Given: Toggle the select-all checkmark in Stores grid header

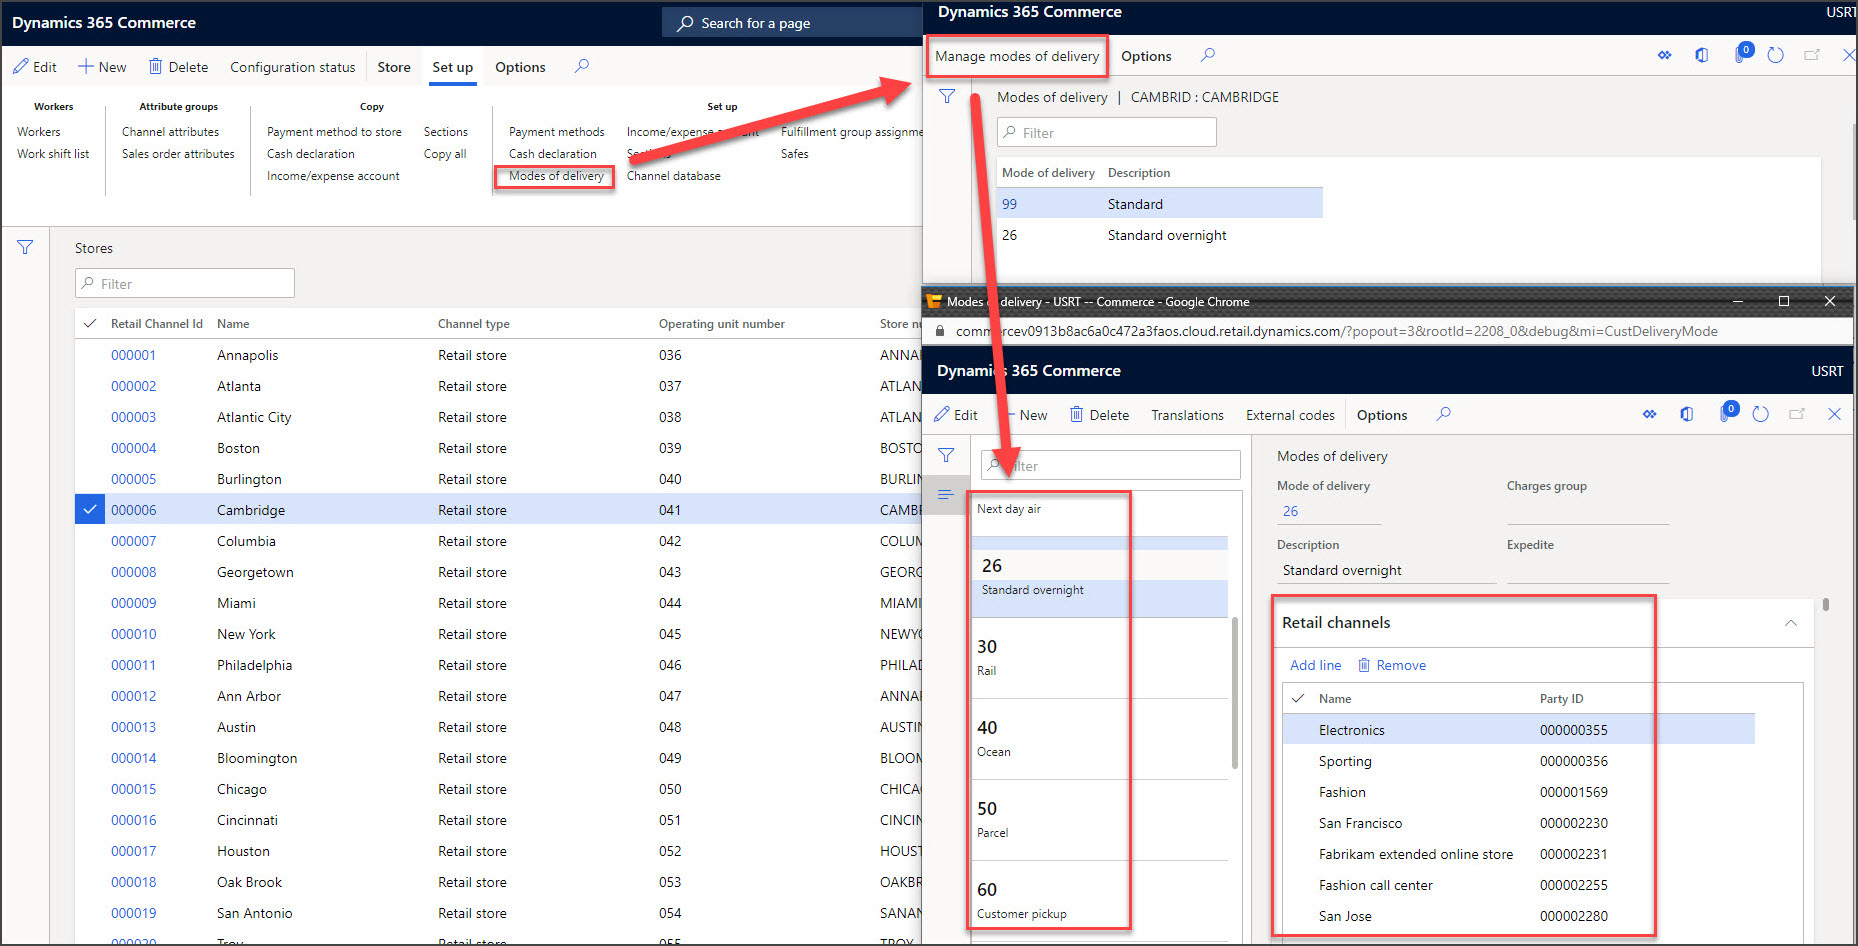Looking at the screenshot, I should (x=90, y=323).
